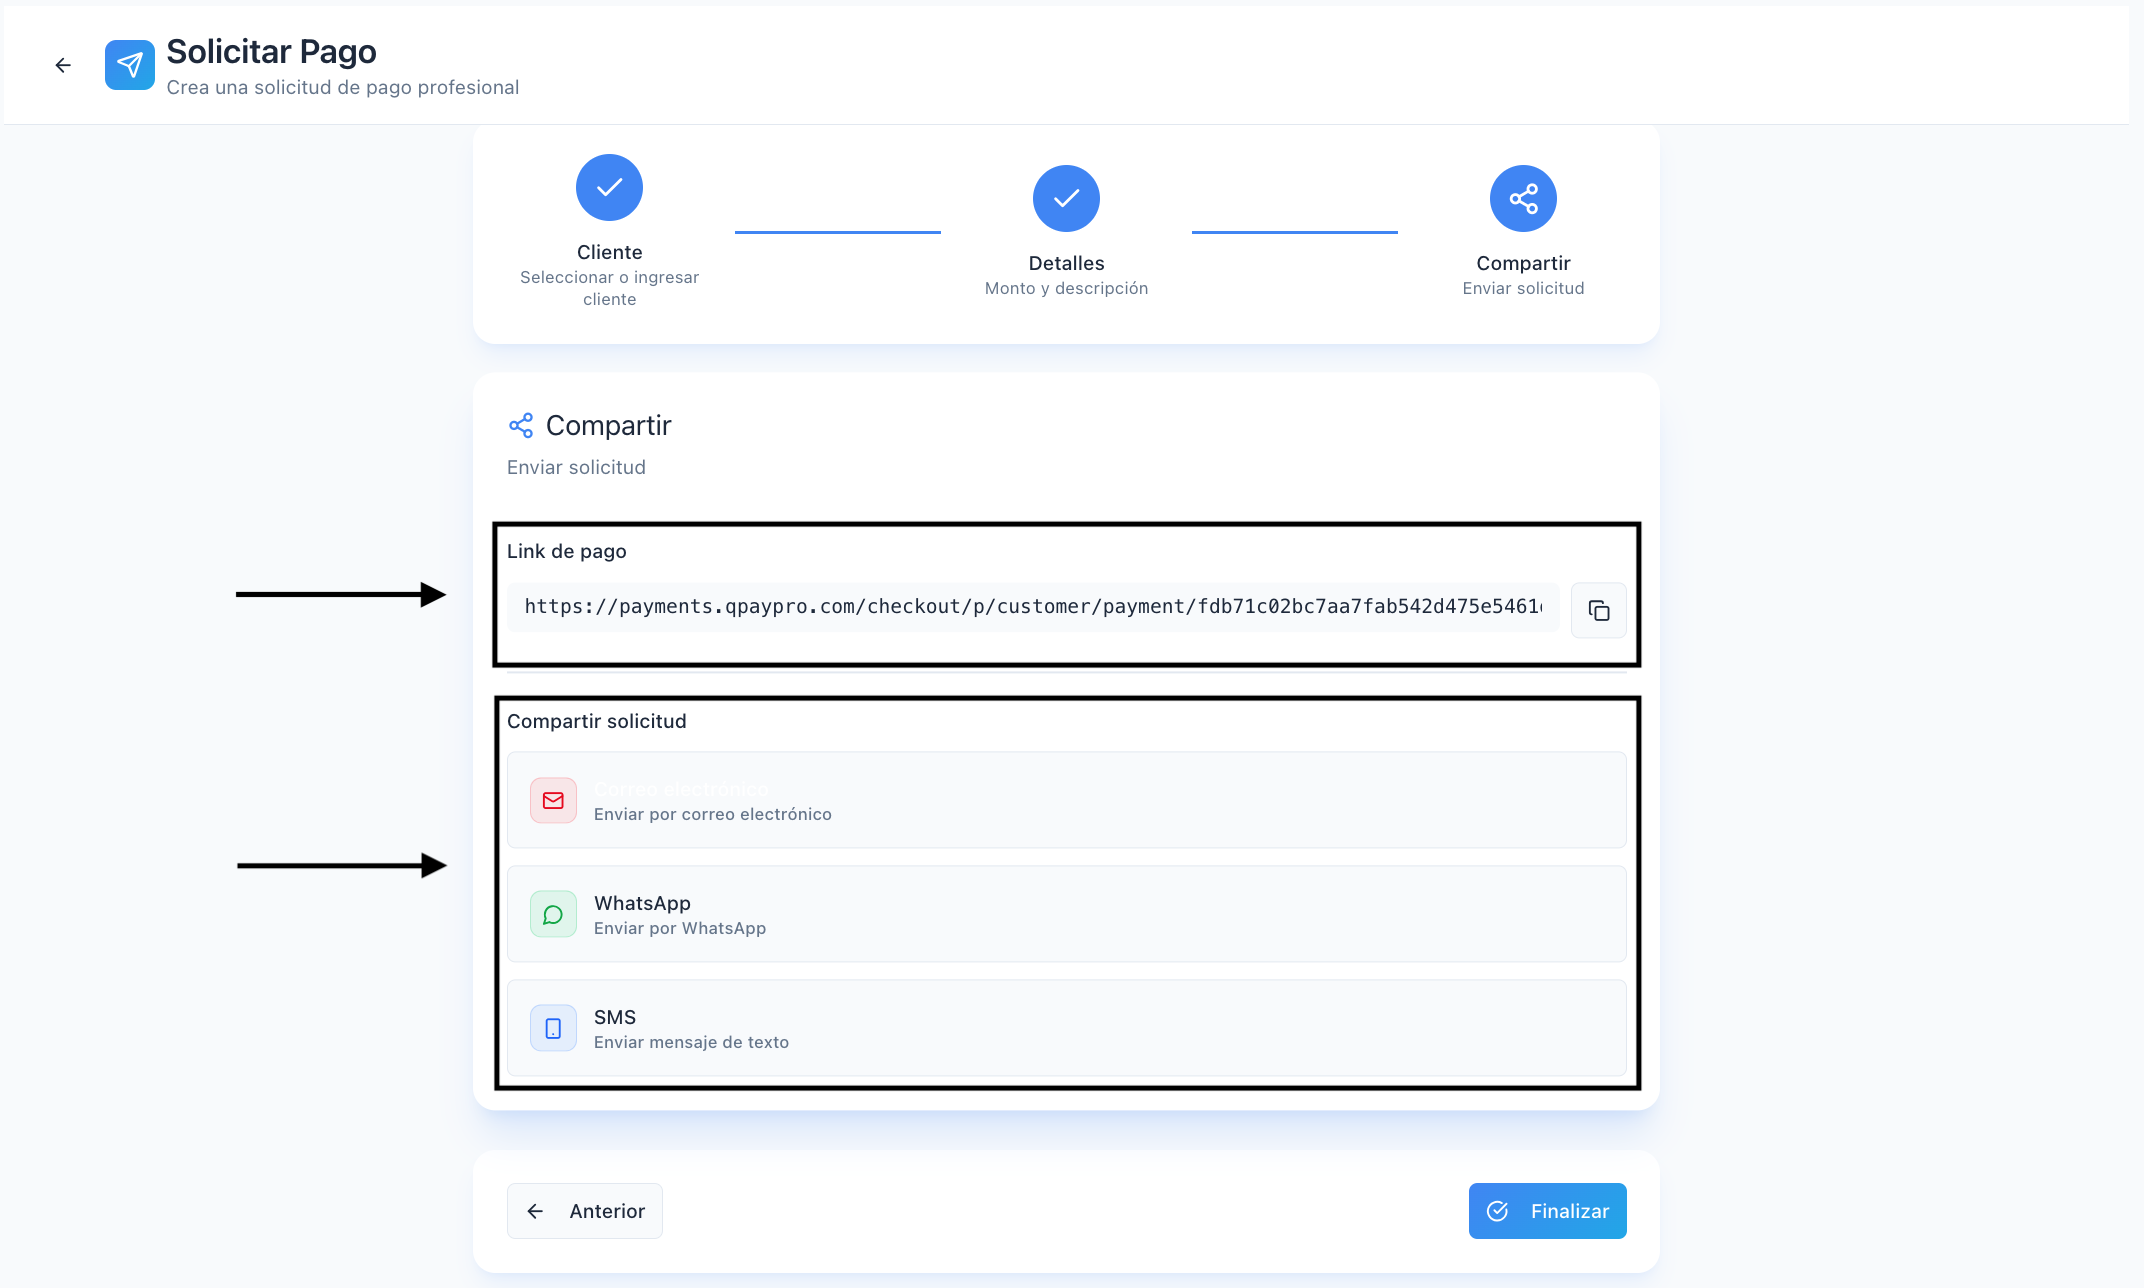Select the payment link URL field
The height and width of the screenshot is (1288, 2144).
pyautogui.click(x=1032, y=607)
